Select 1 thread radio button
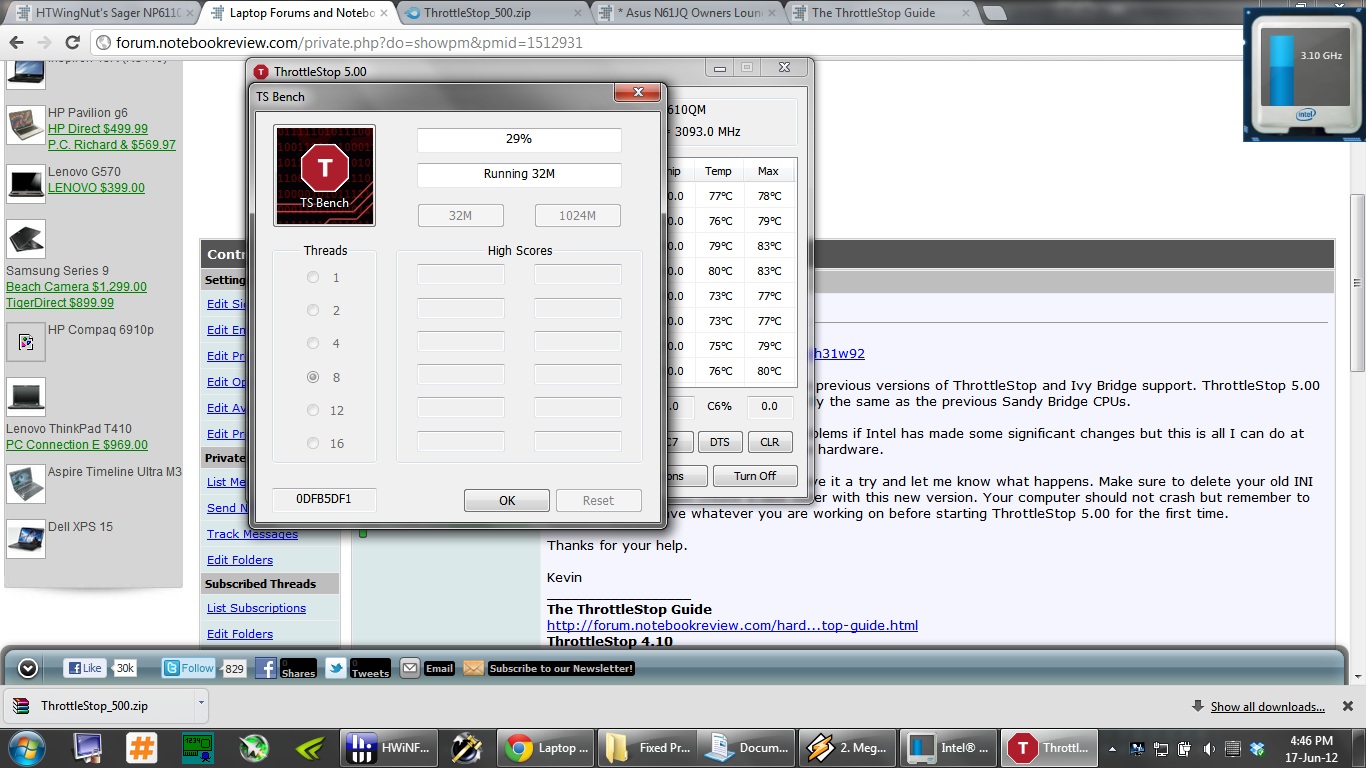Image resolution: width=1366 pixels, height=768 pixels. (313, 278)
